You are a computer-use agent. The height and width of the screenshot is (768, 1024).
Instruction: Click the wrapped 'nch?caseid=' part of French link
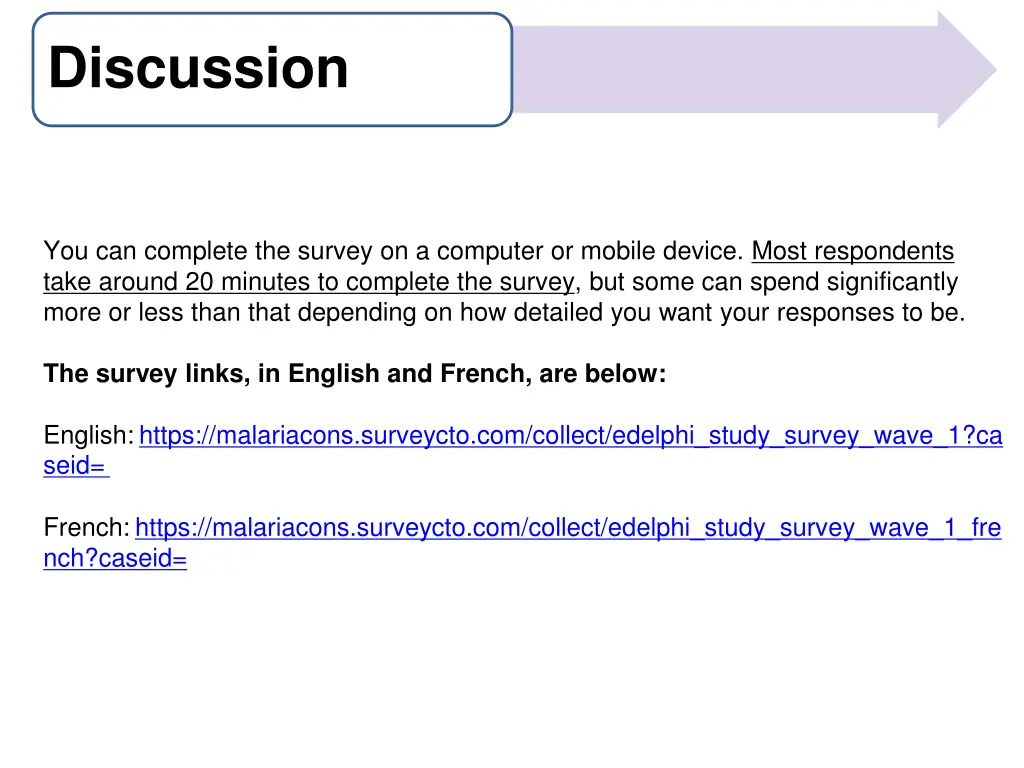tap(115, 558)
